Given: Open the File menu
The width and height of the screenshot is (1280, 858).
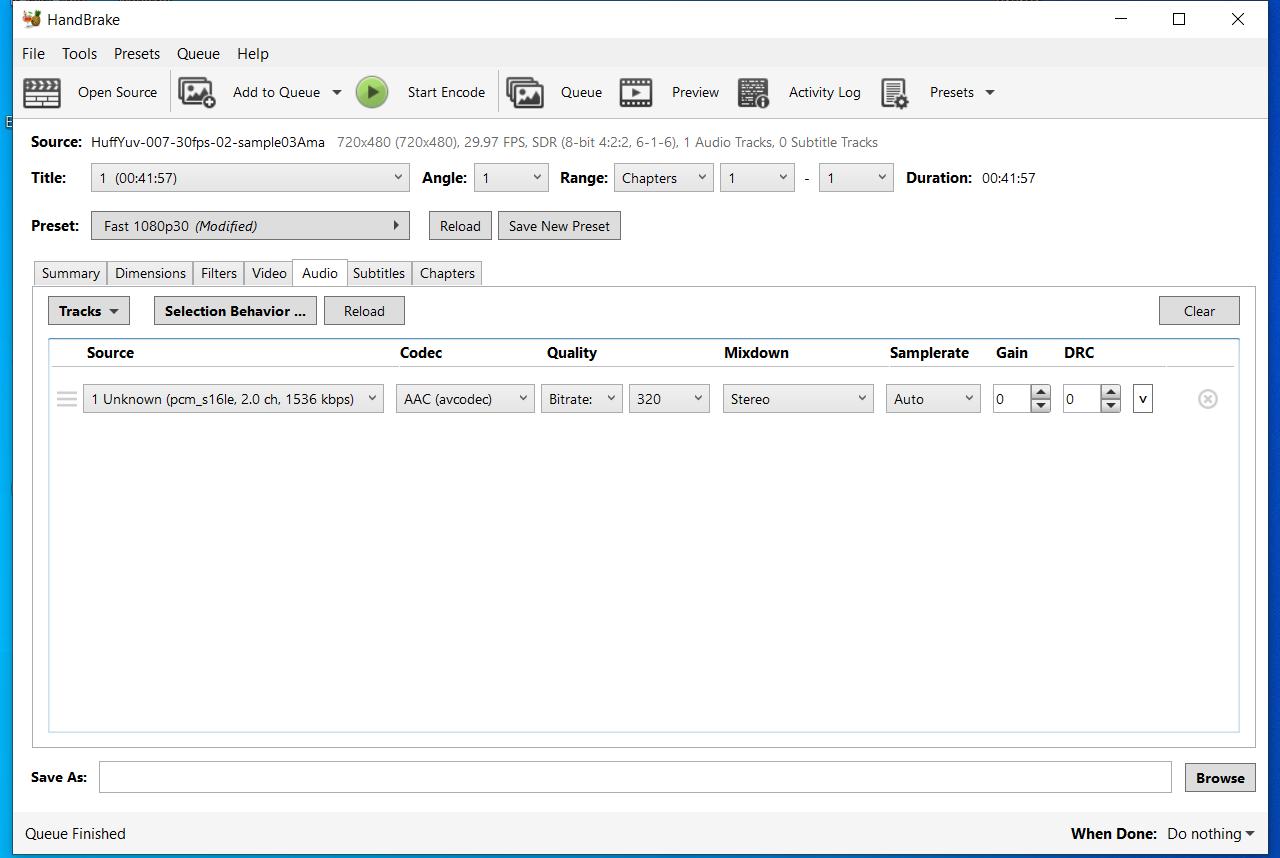Looking at the screenshot, I should [x=33, y=54].
